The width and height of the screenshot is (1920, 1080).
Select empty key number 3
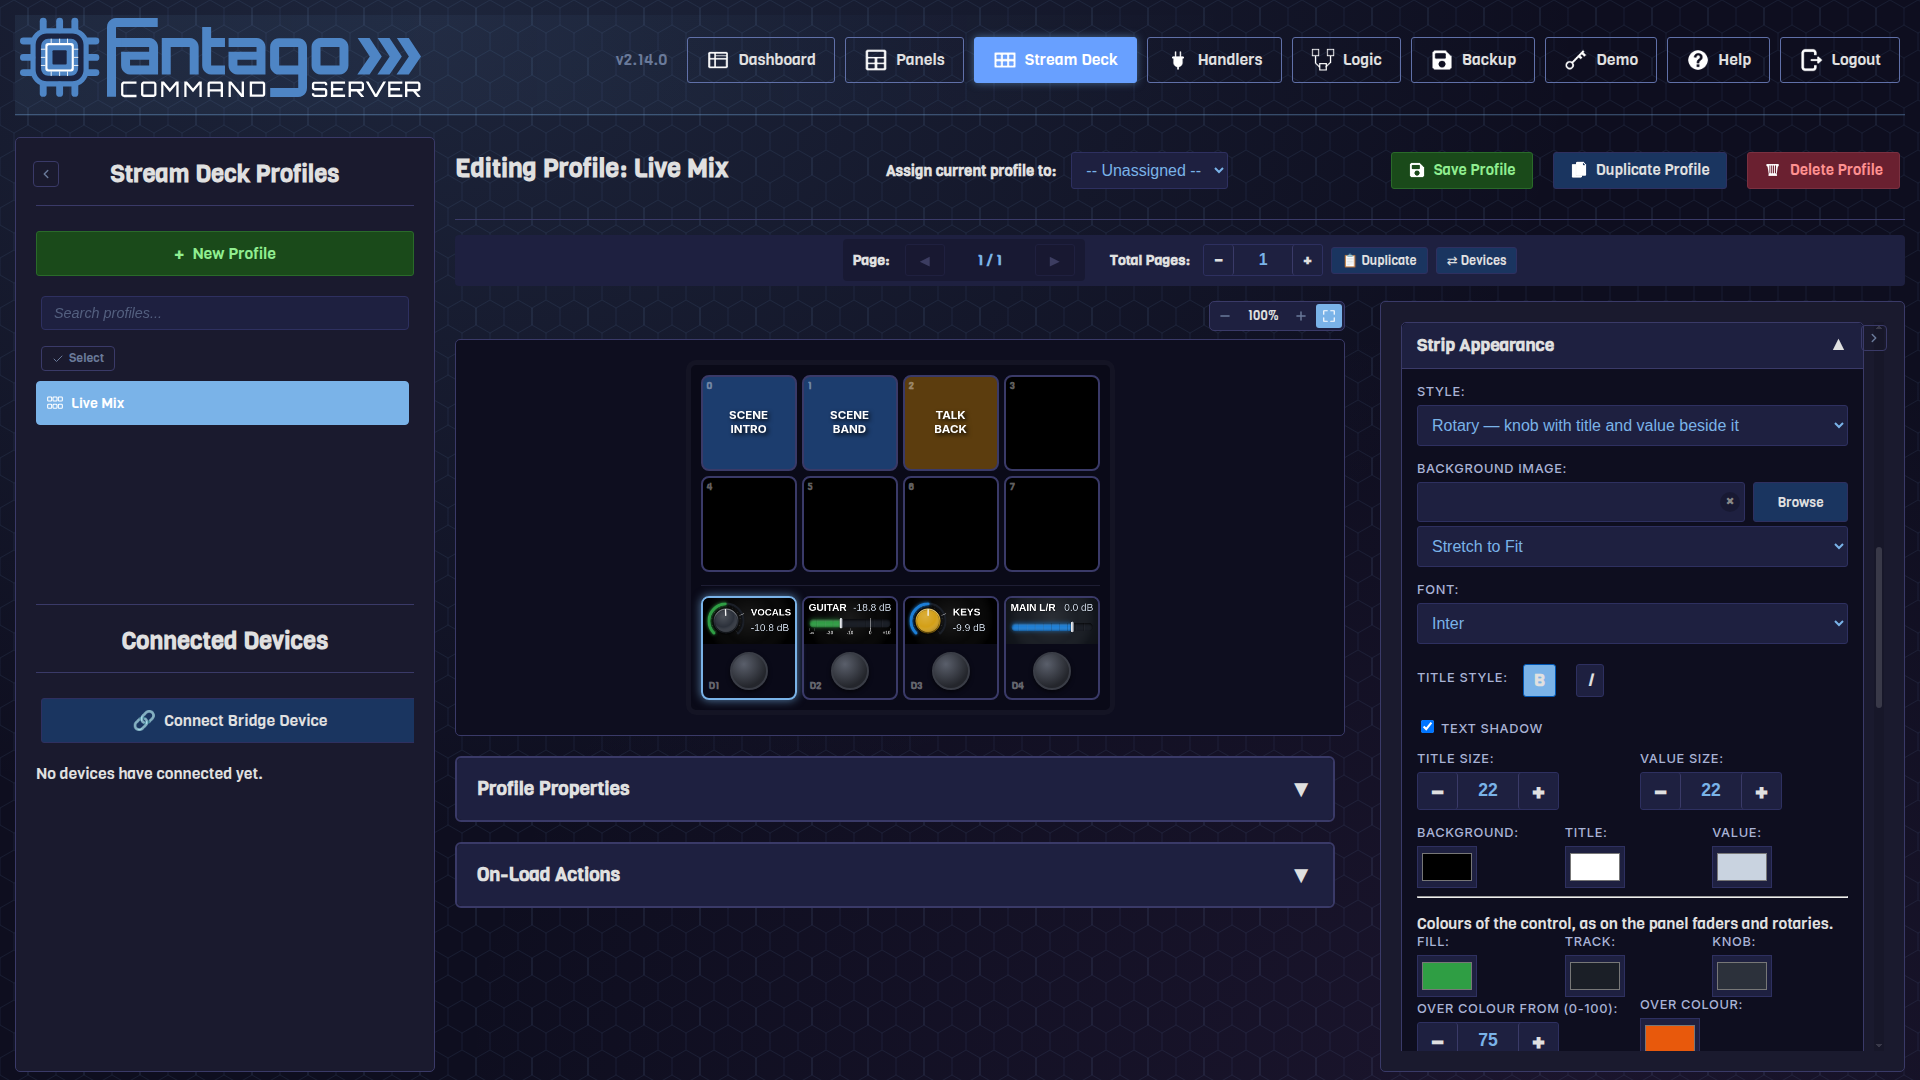tap(1052, 423)
